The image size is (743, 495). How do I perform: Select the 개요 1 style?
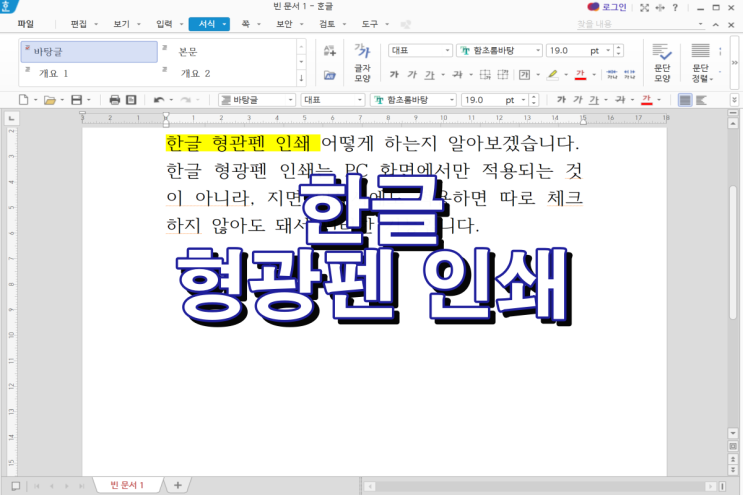[x=54, y=73]
